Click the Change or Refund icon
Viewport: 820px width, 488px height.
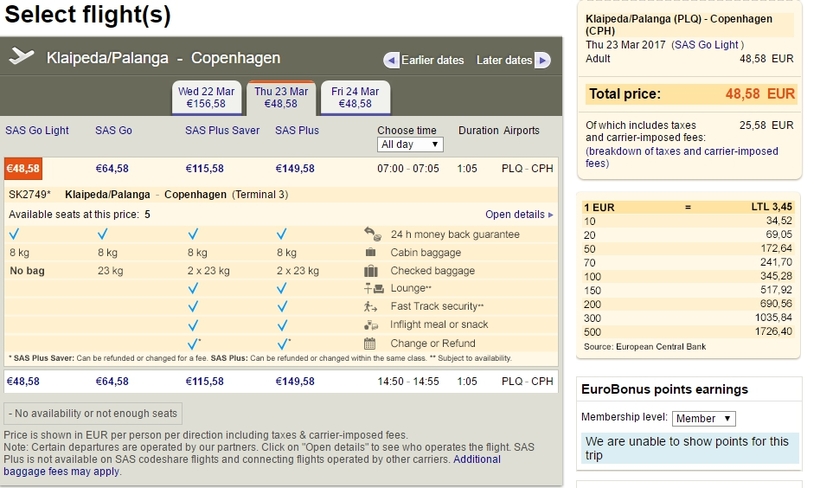pos(371,343)
